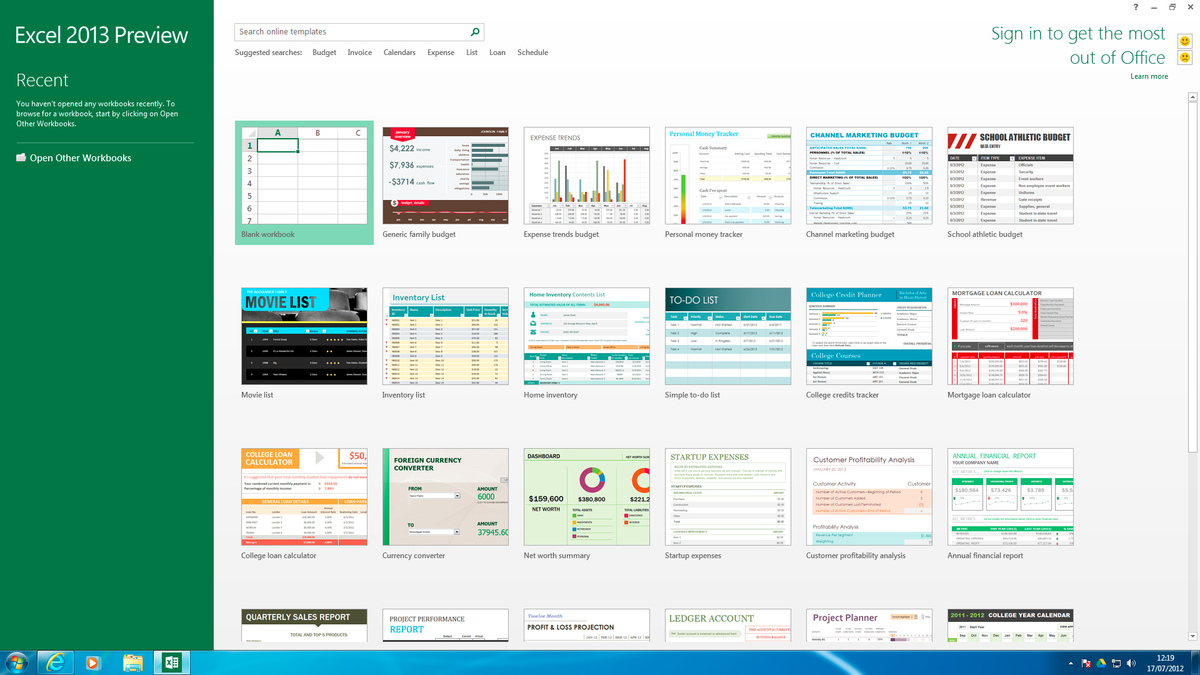Select the Calendars suggested search

click(x=400, y=52)
